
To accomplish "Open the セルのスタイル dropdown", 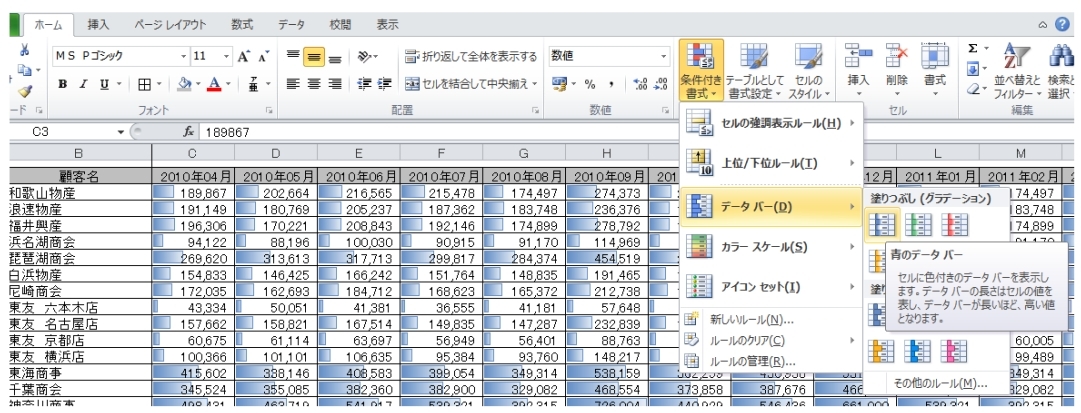I will click(x=809, y=71).
